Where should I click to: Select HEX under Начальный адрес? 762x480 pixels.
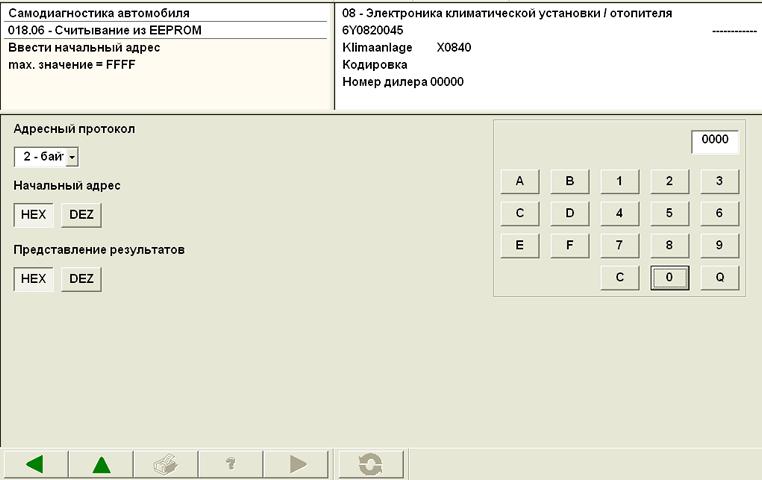tap(34, 215)
